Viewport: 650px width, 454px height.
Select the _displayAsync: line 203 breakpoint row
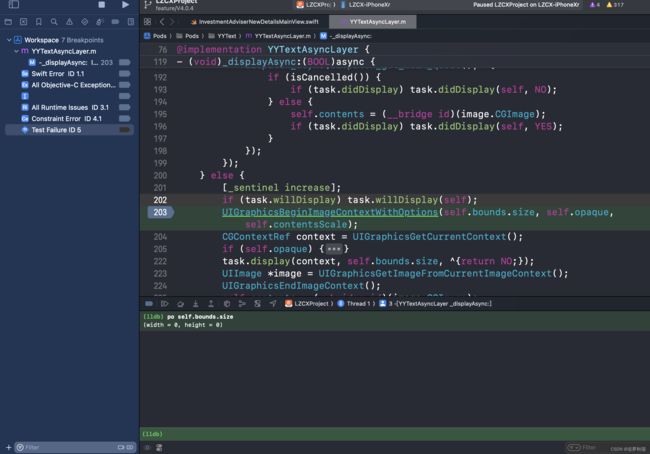coord(69,63)
